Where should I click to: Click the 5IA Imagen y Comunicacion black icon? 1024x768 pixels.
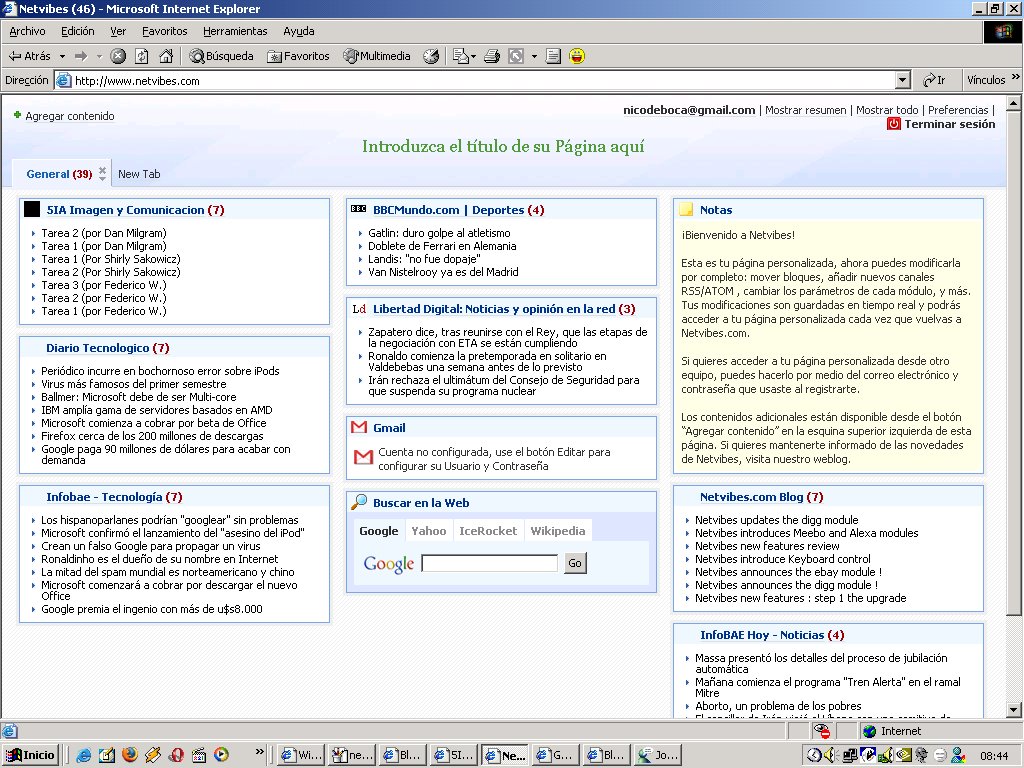pos(32,209)
